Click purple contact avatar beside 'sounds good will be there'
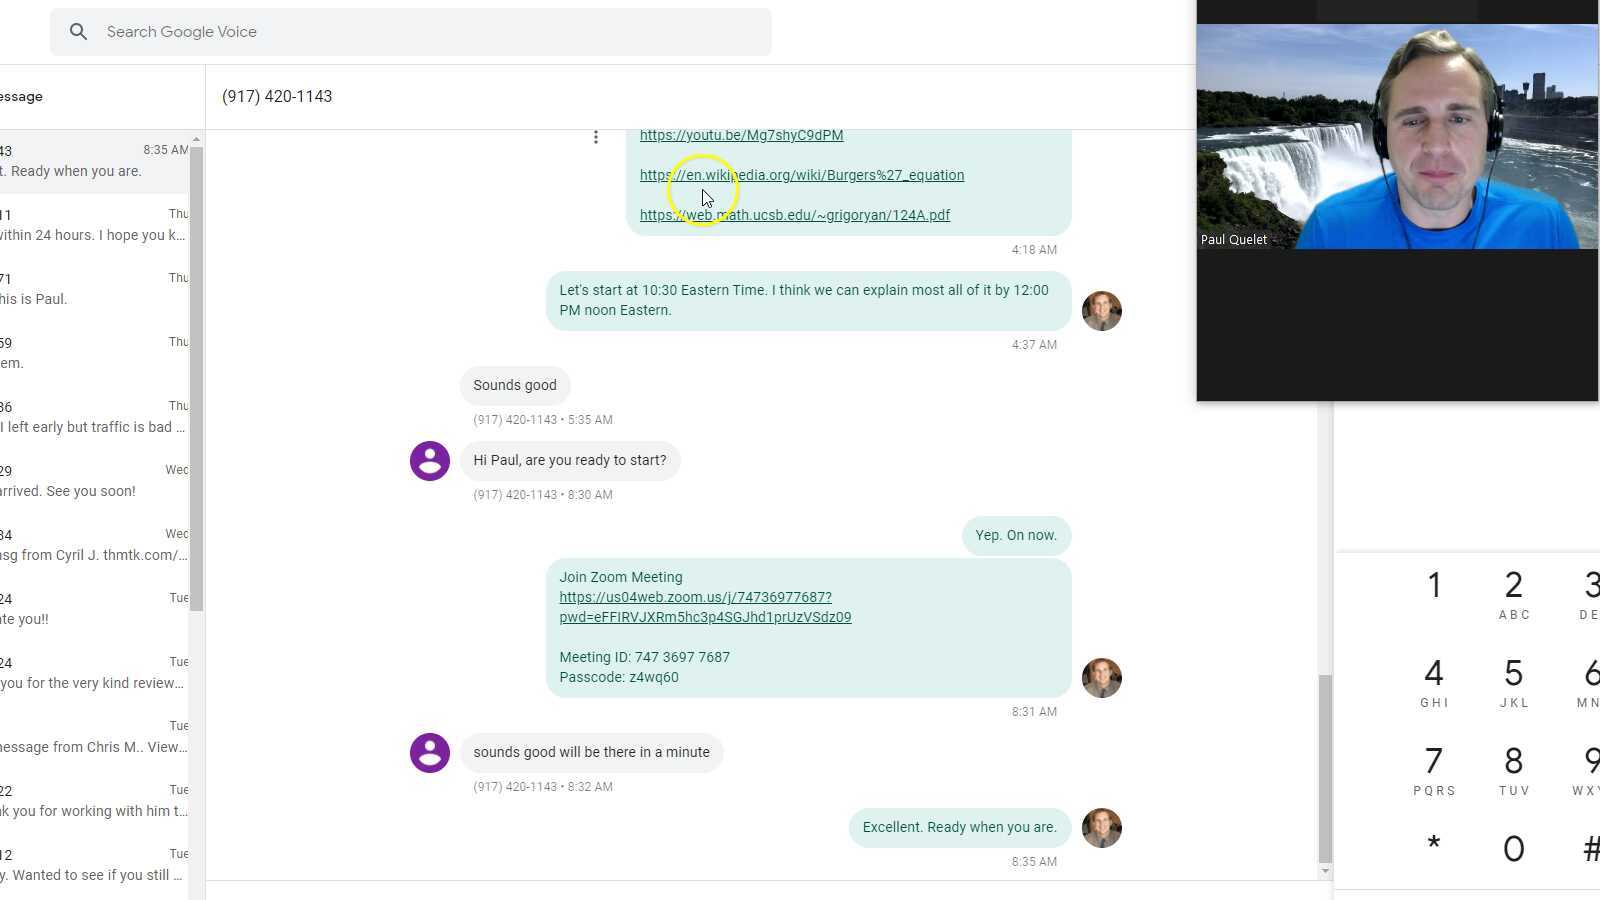 click(x=430, y=753)
